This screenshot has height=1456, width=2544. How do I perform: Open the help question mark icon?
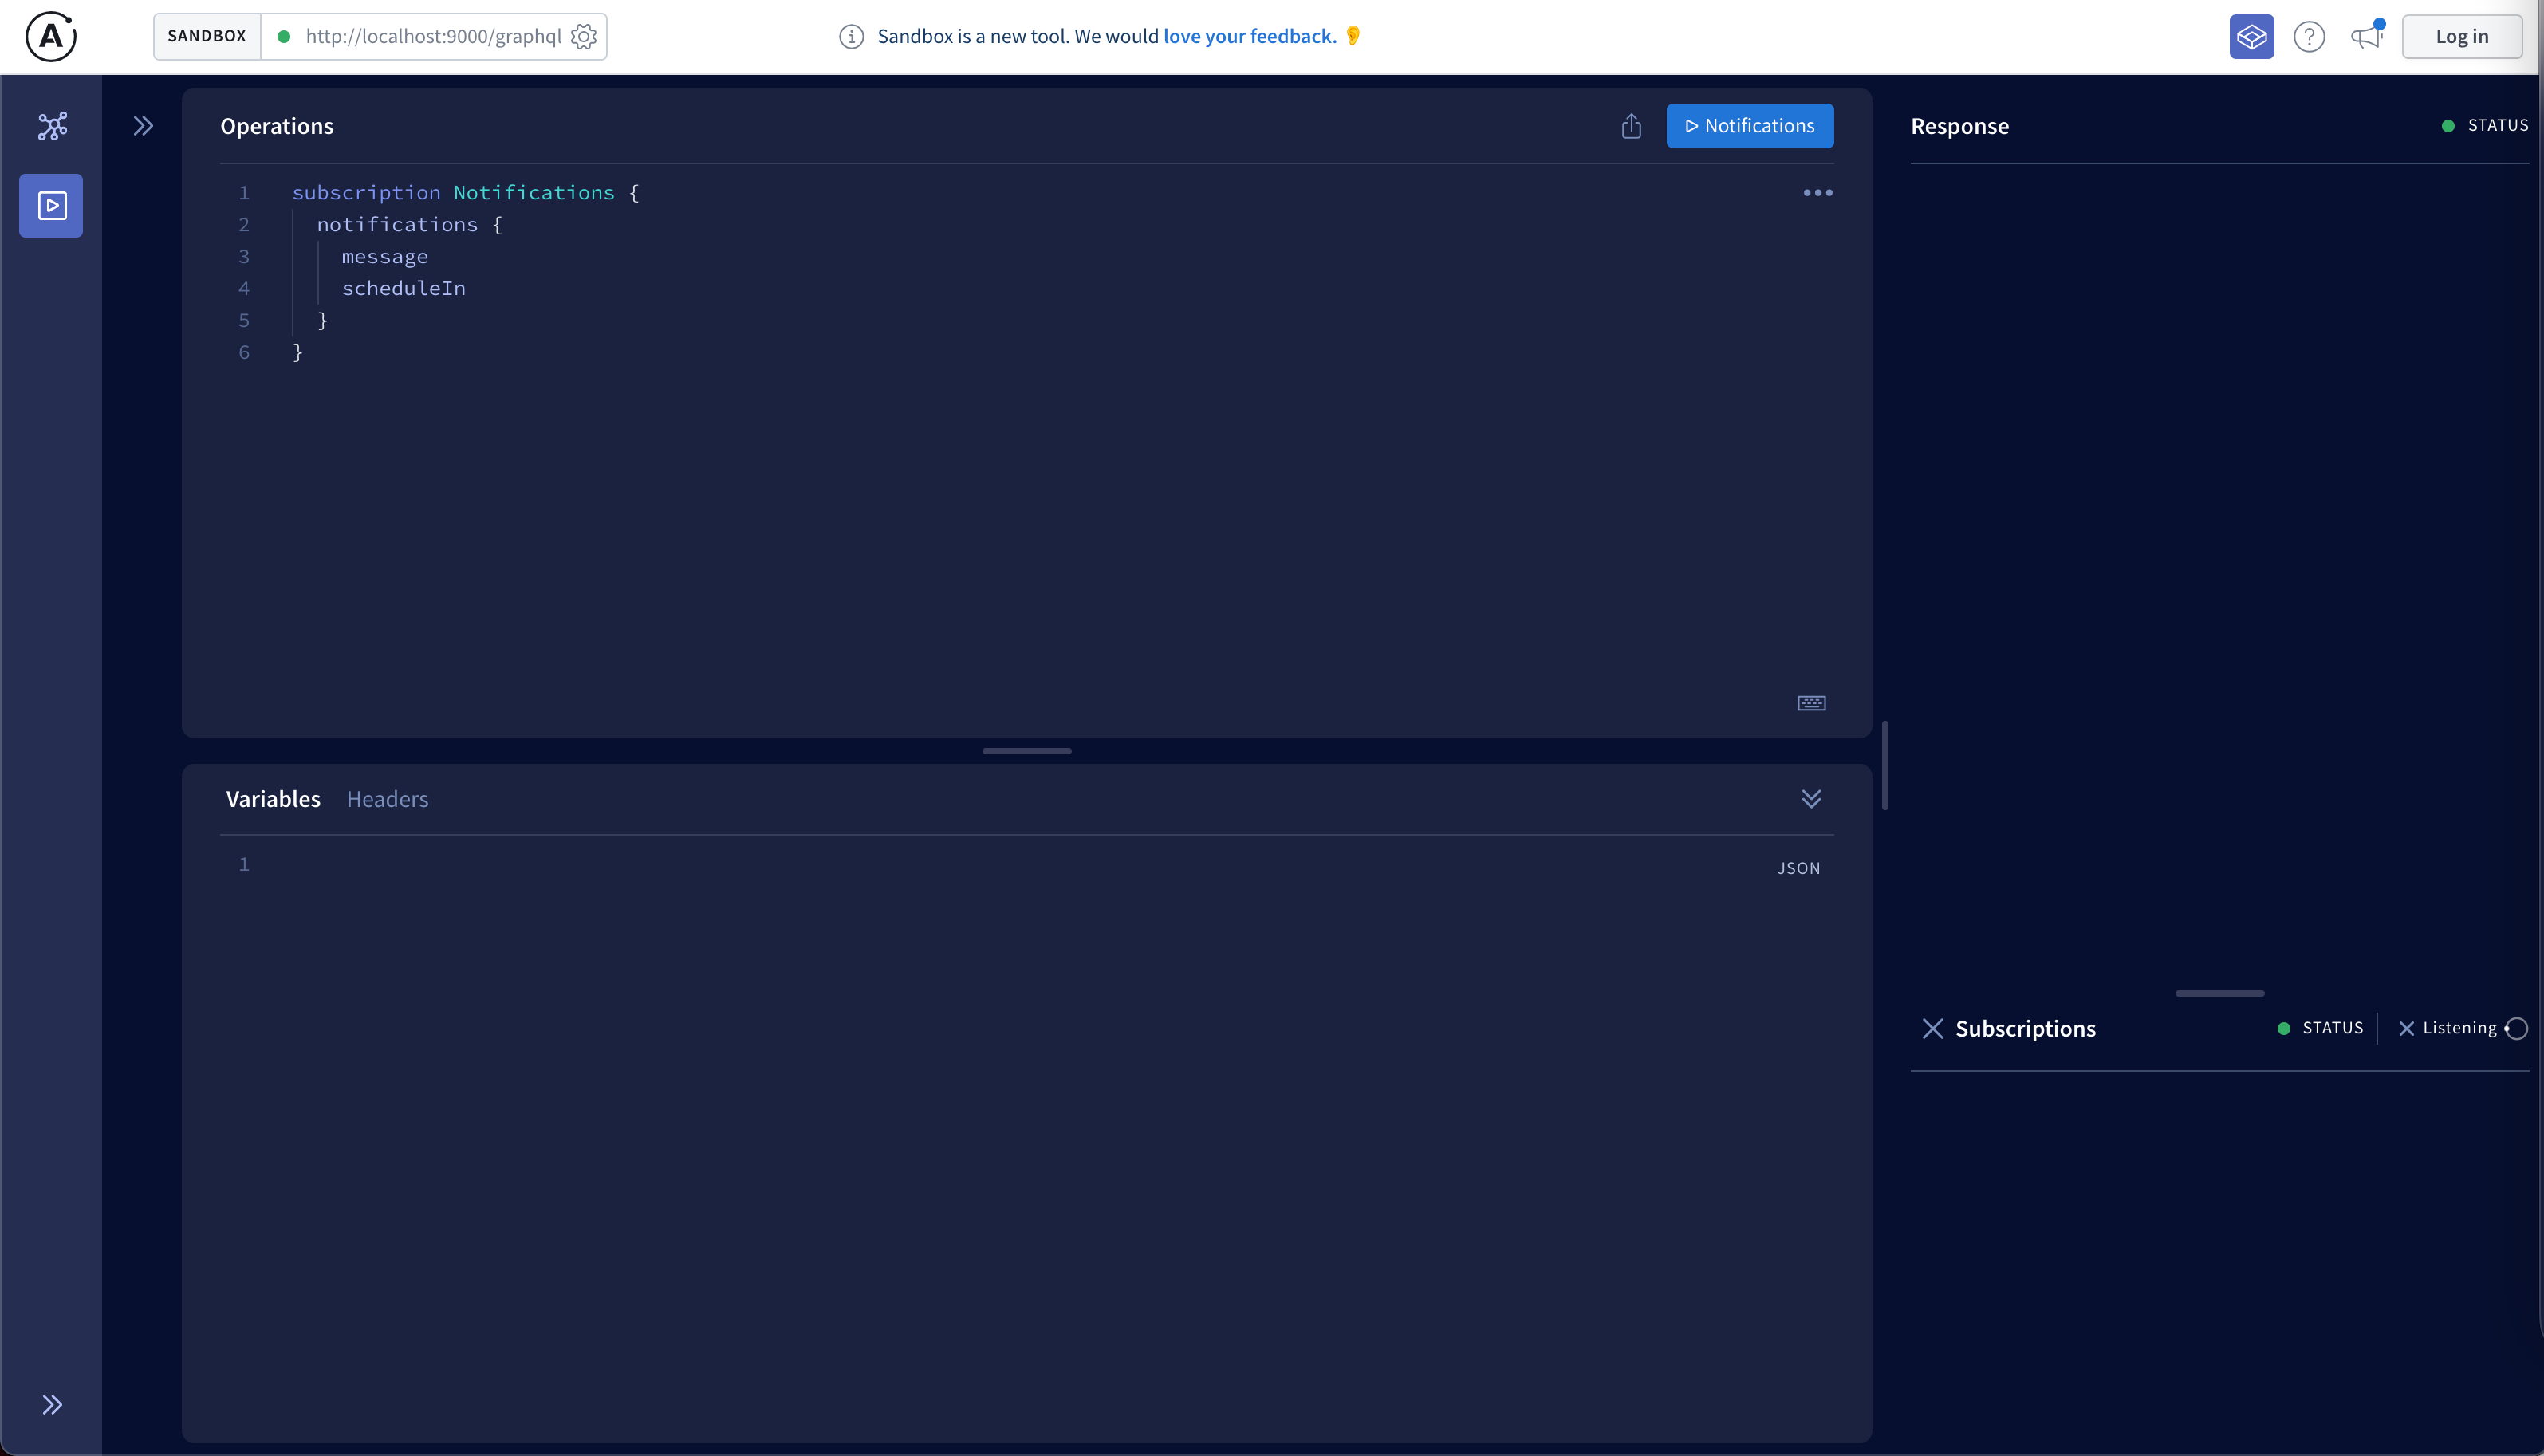tap(2309, 37)
